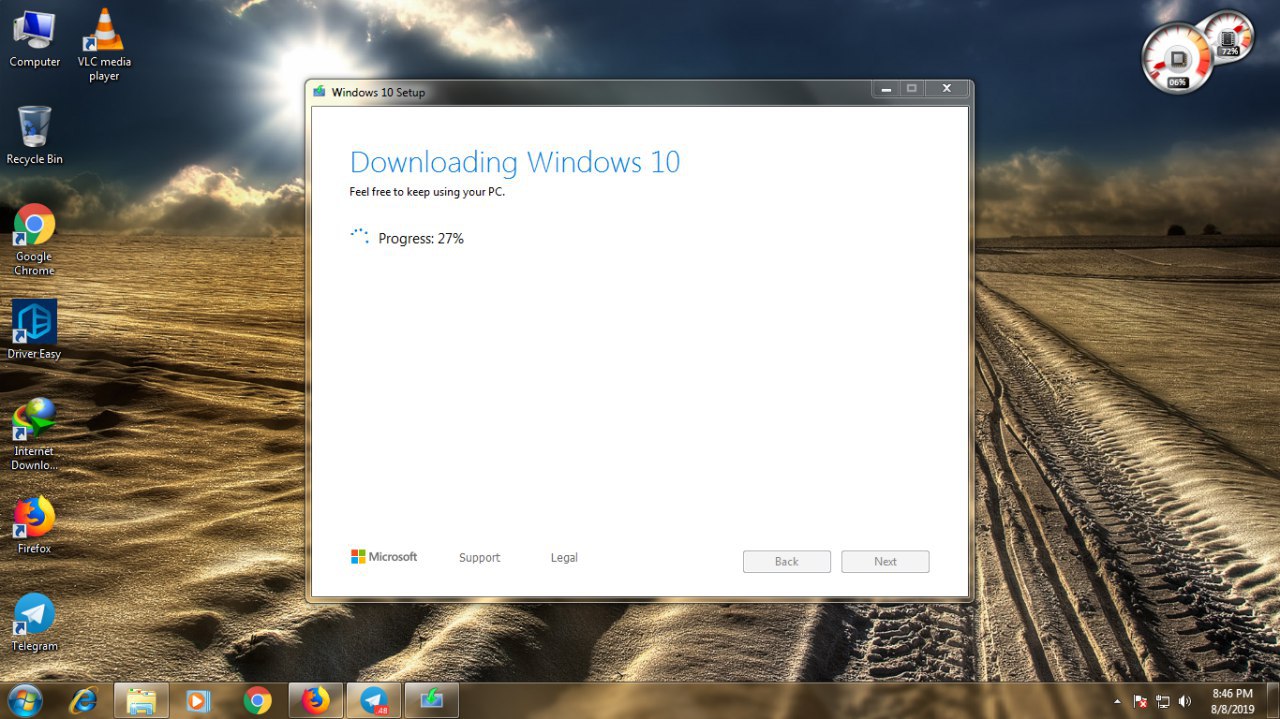Image resolution: width=1280 pixels, height=719 pixels.
Task: Open the media player taskbar icon
Action: [198, 700]
